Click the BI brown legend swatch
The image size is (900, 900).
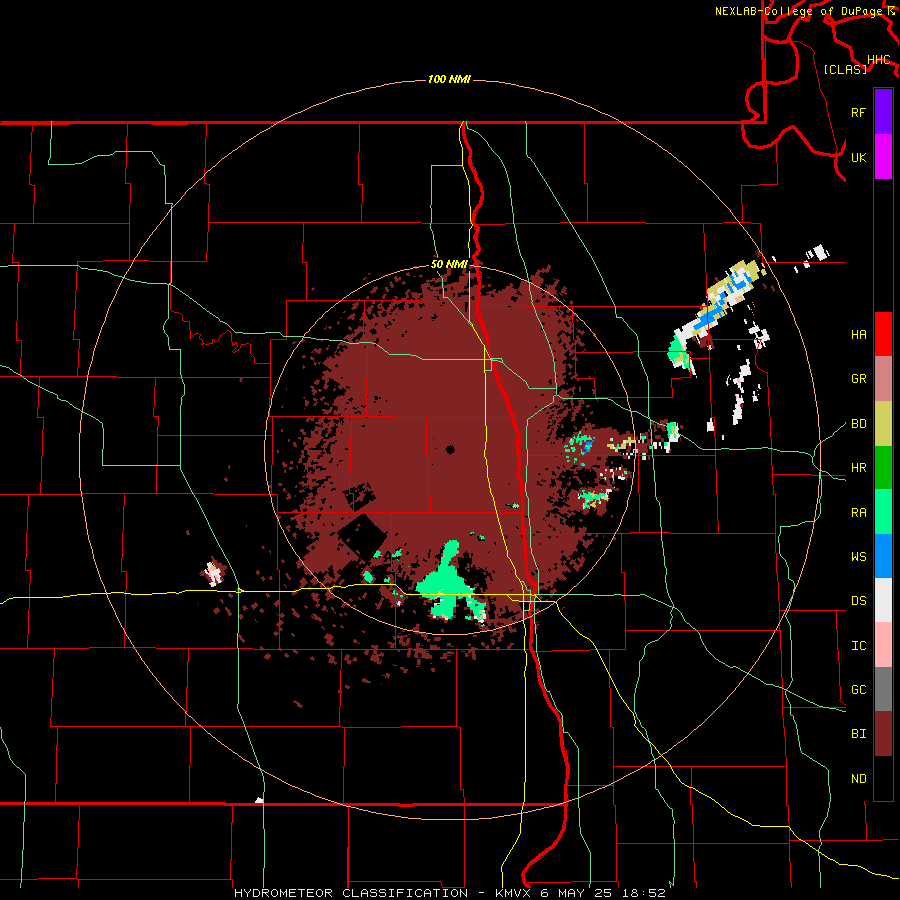point(883,734)
